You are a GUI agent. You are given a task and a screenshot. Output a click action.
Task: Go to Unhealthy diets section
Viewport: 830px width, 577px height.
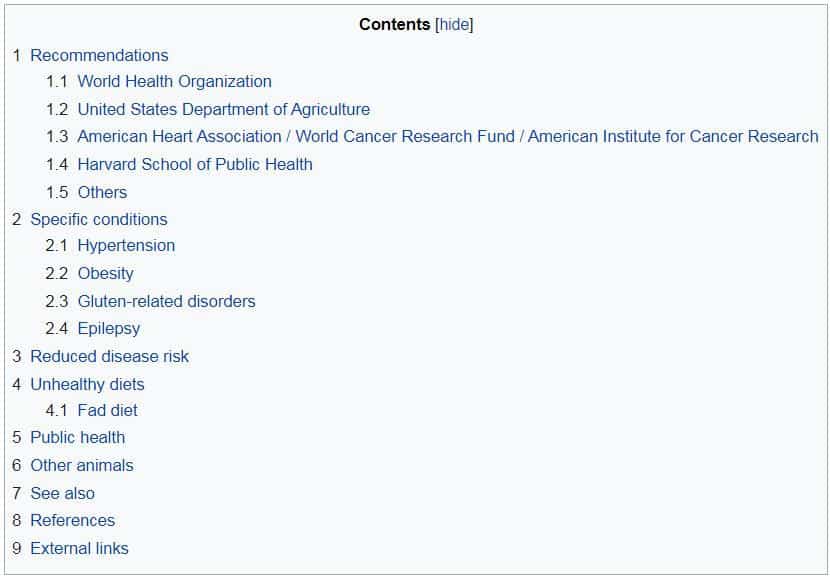(87, 384)
